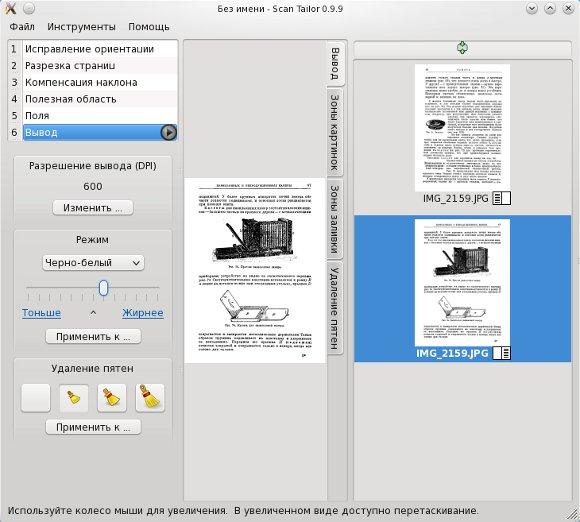Switch to the Зоны заливки tab
The width and height of the screenshot is (580, 522).
pos(335,219)
